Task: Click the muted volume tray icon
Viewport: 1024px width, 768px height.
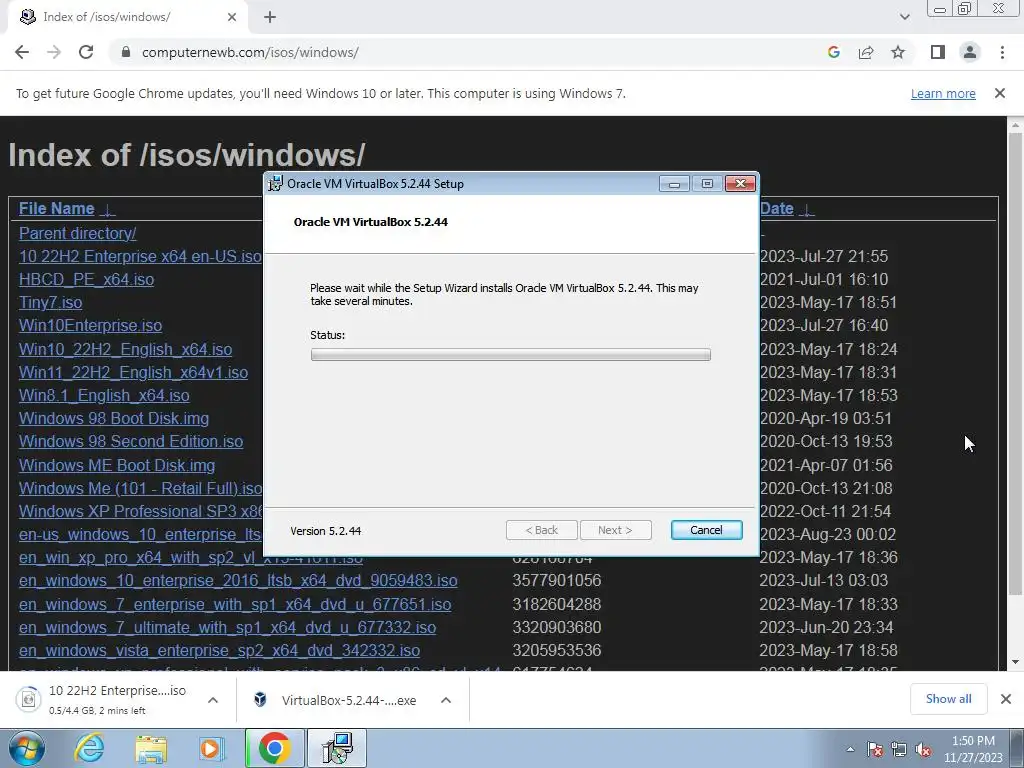Action: point(923,749)
